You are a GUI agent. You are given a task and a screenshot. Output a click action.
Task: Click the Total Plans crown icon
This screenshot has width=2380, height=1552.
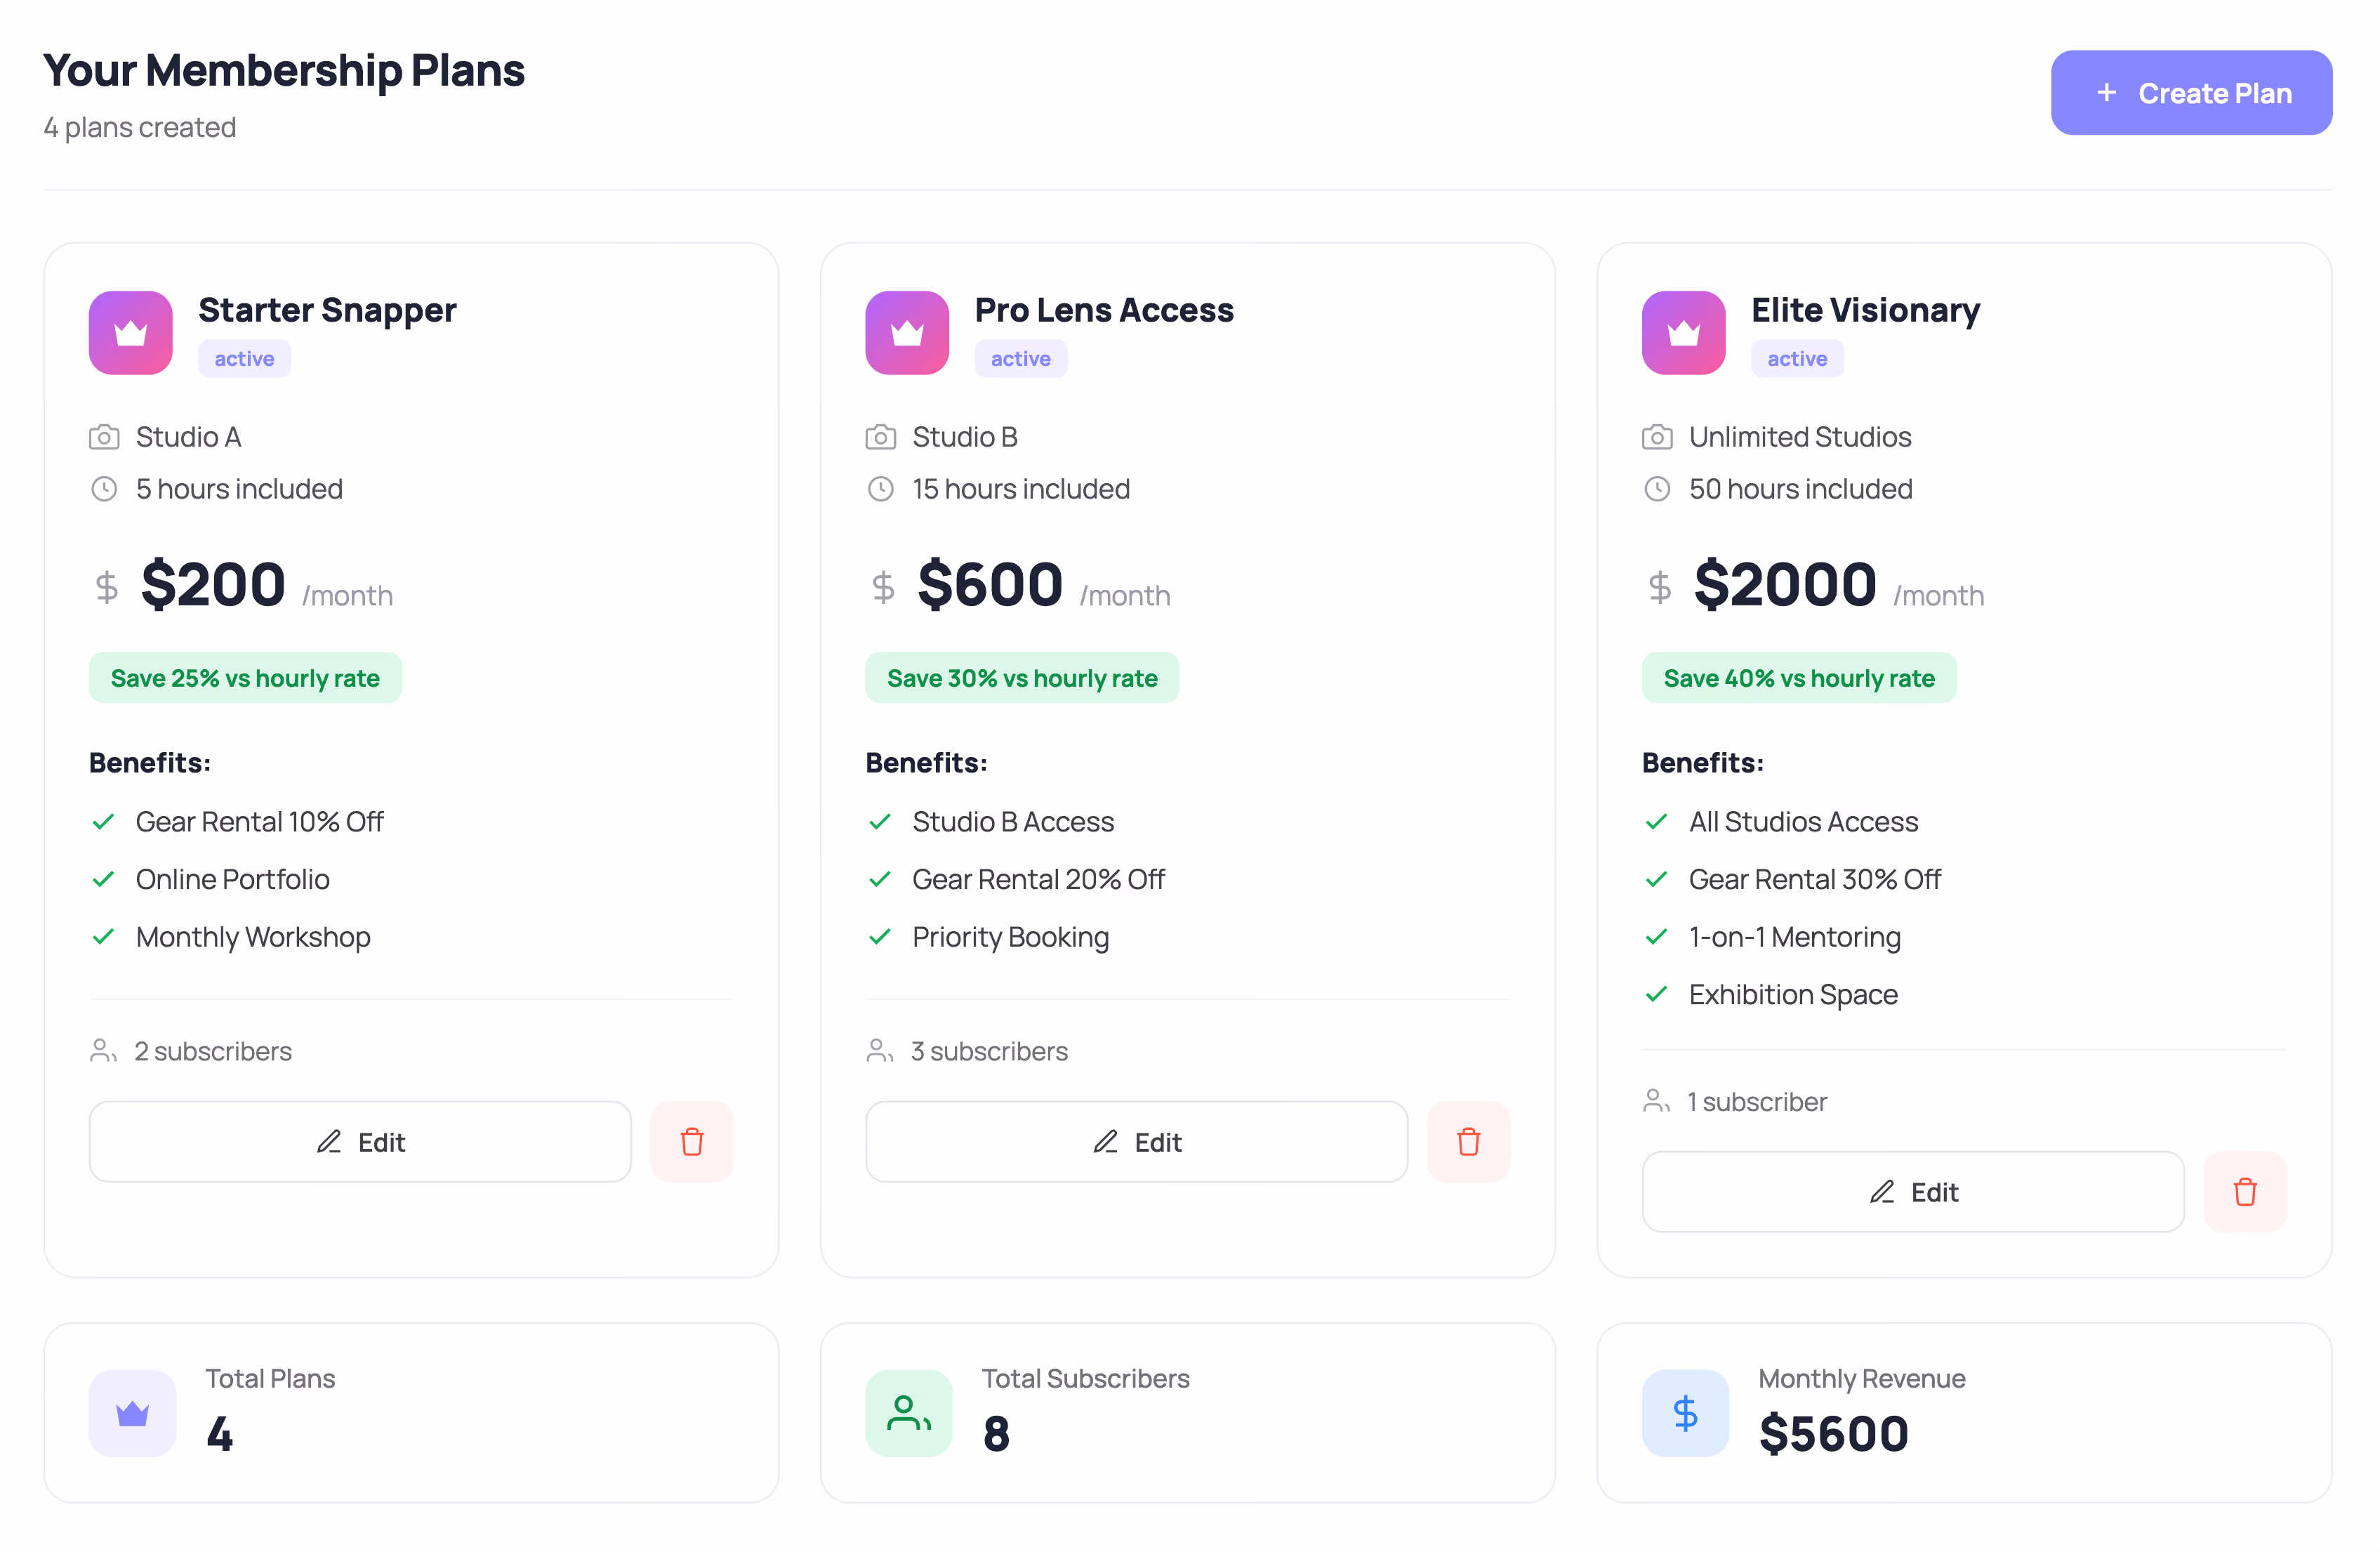[x=132, y=1412]
